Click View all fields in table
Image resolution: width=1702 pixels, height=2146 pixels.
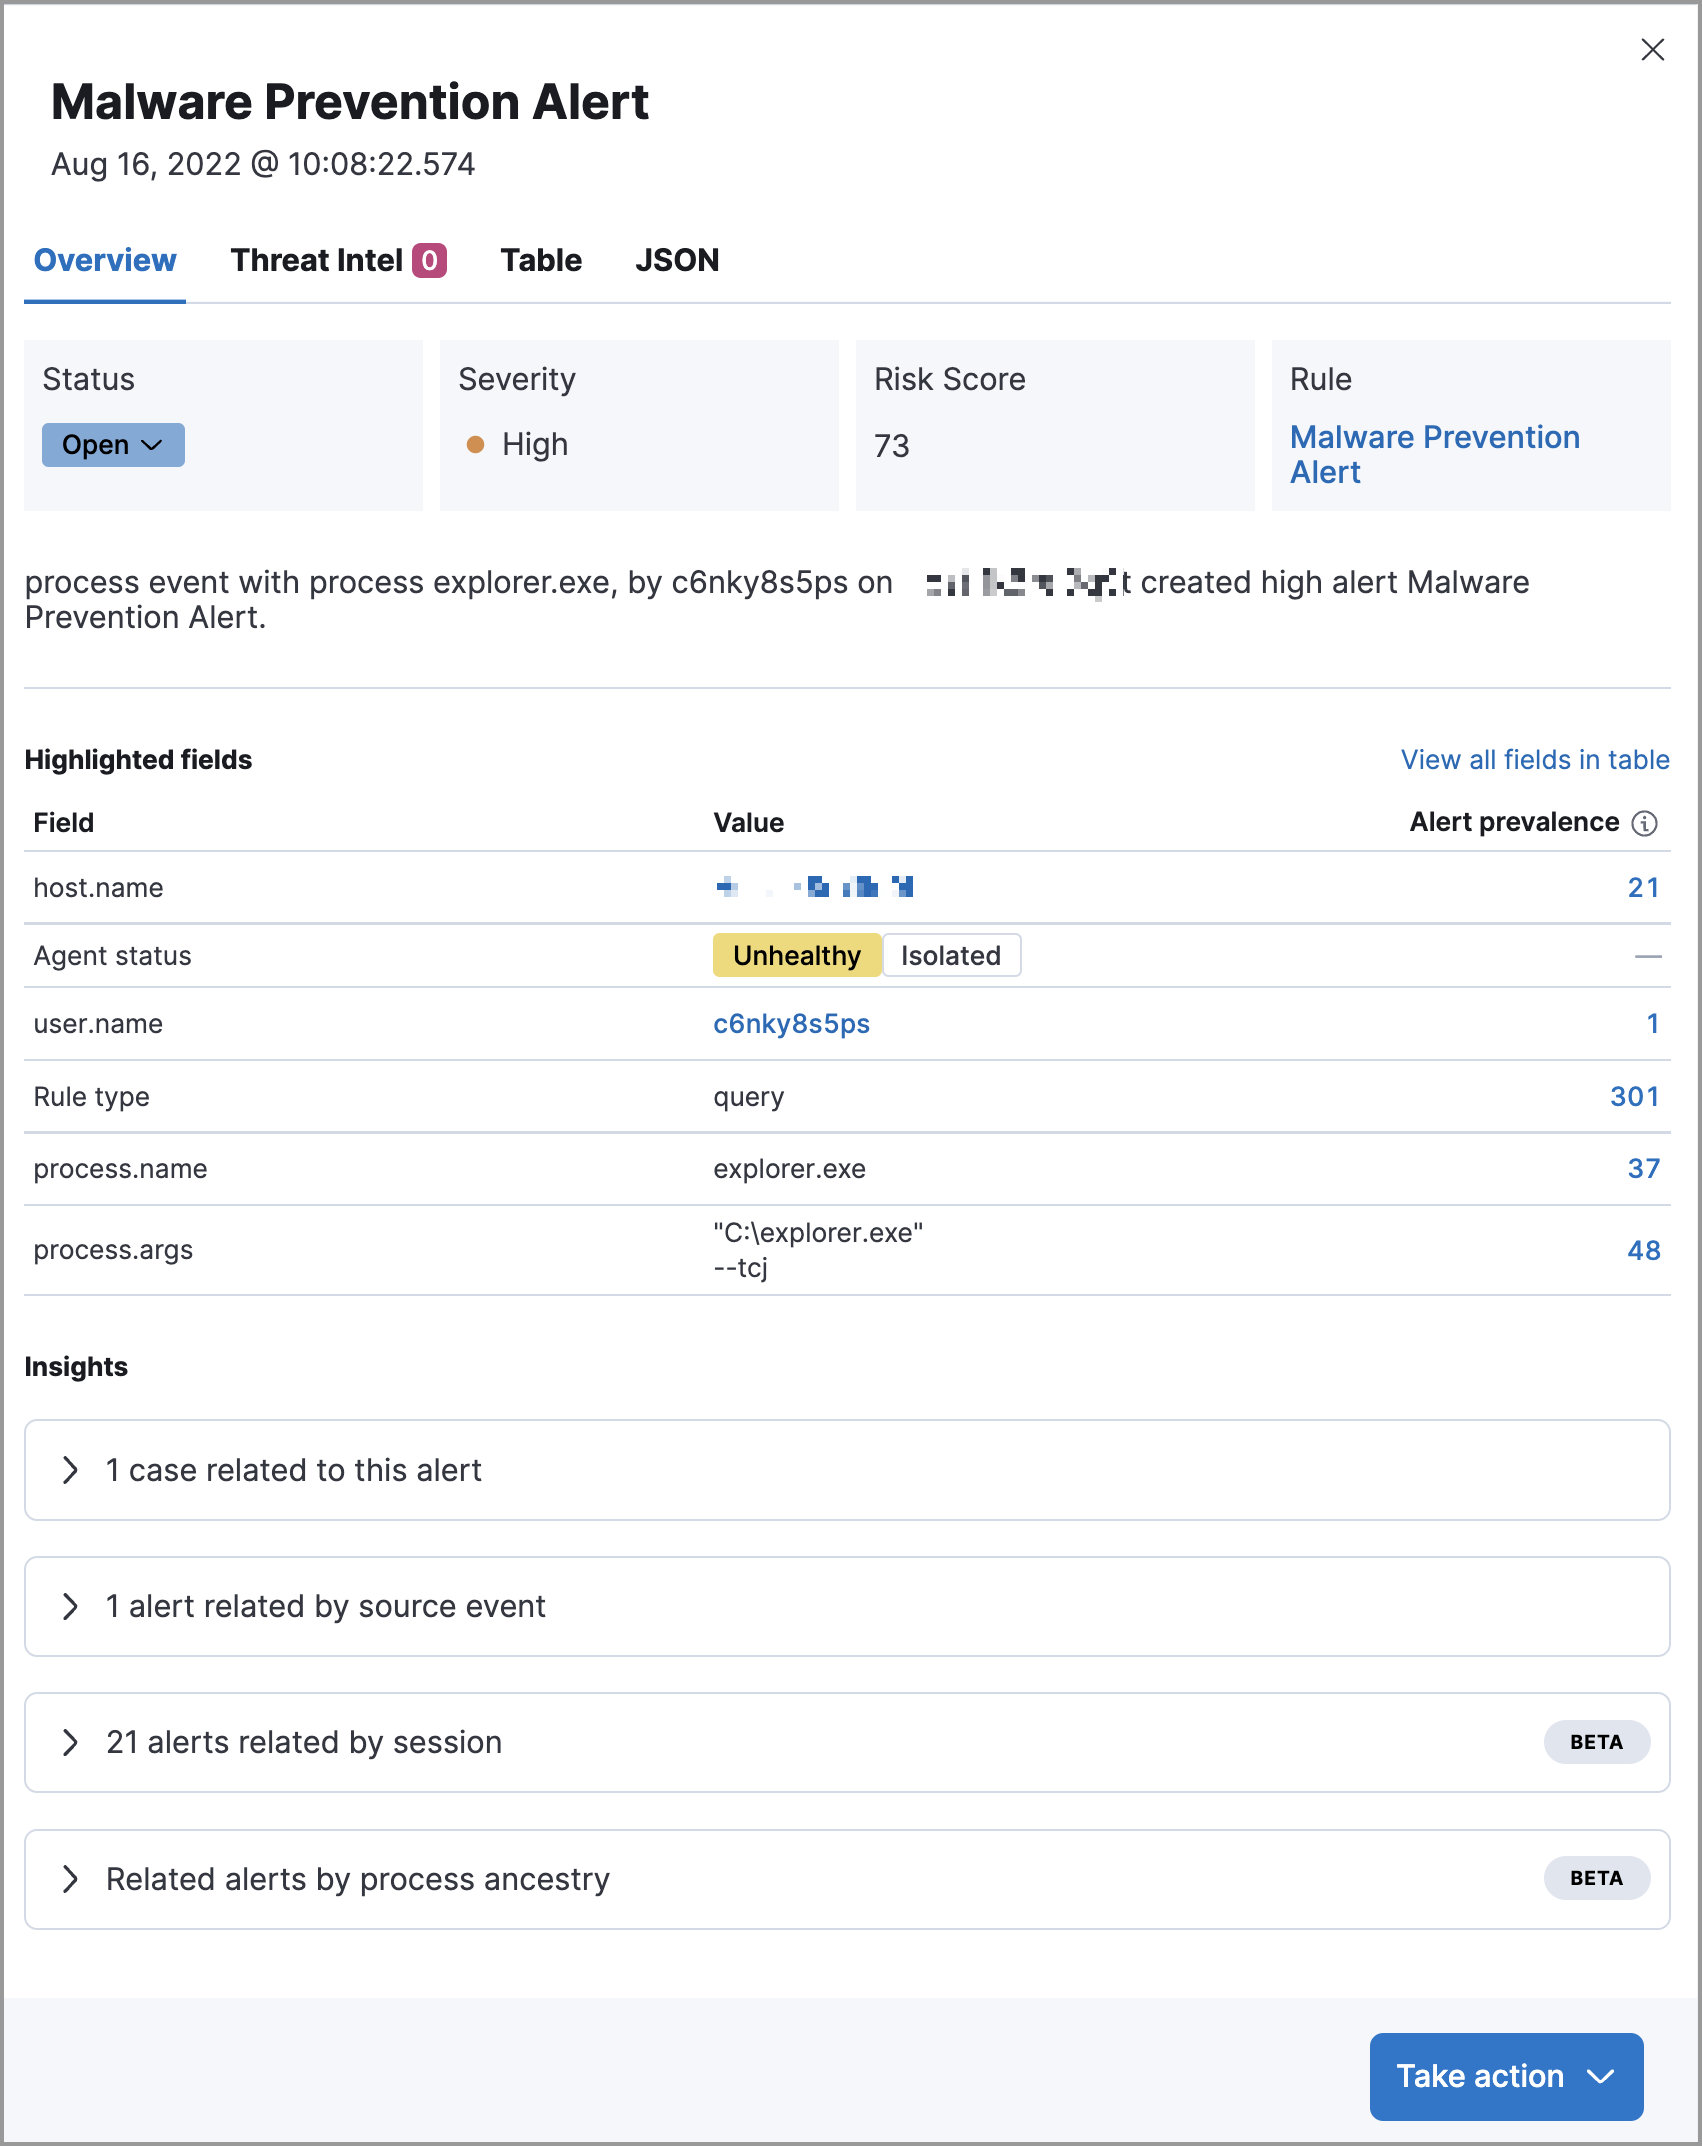click(1534, 760)
